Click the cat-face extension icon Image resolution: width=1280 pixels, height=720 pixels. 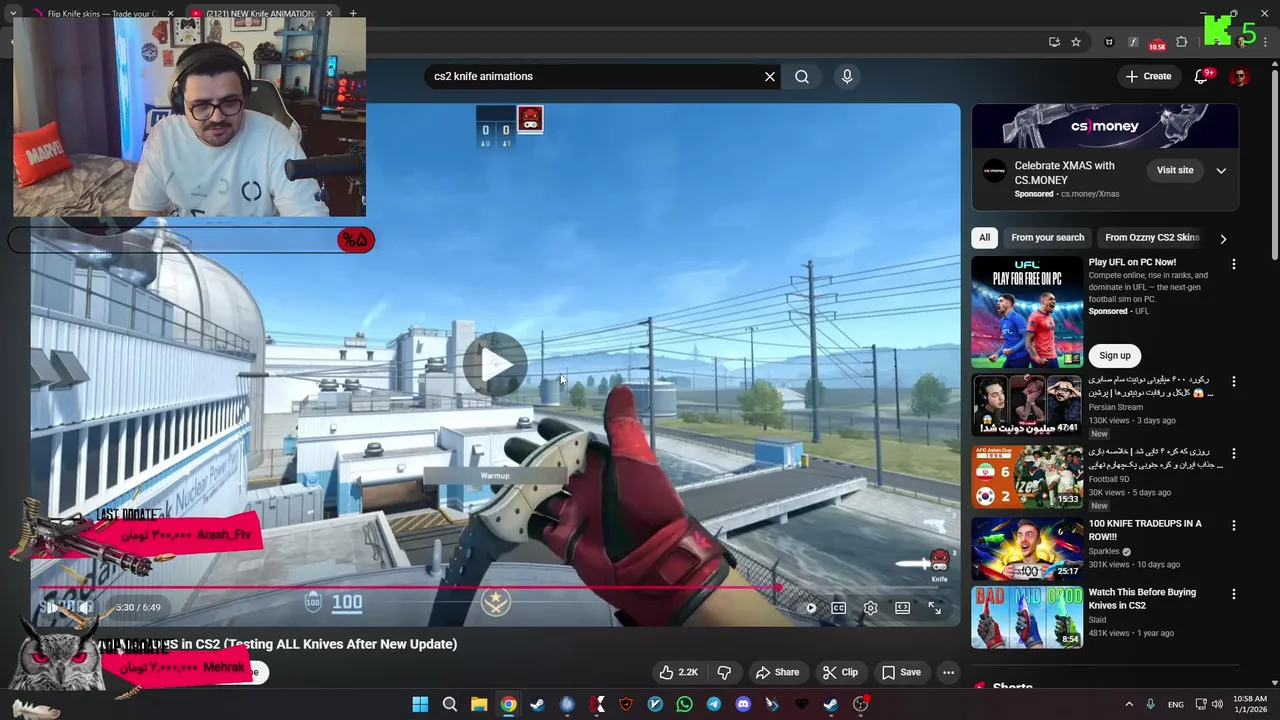pos(1109,42)
